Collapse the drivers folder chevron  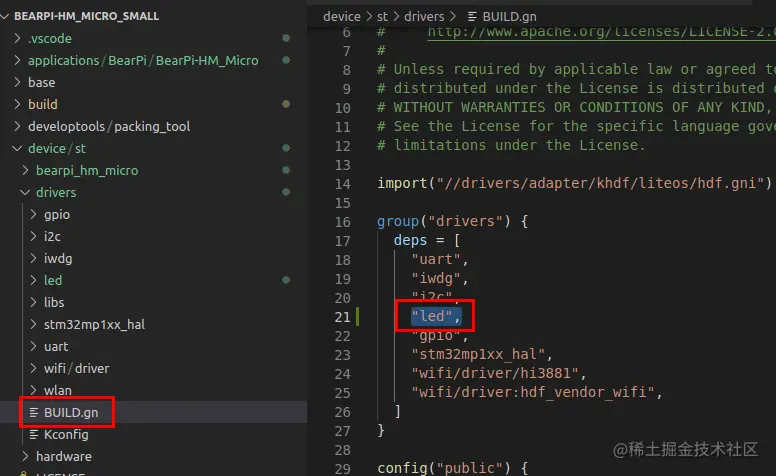point(26,192)
